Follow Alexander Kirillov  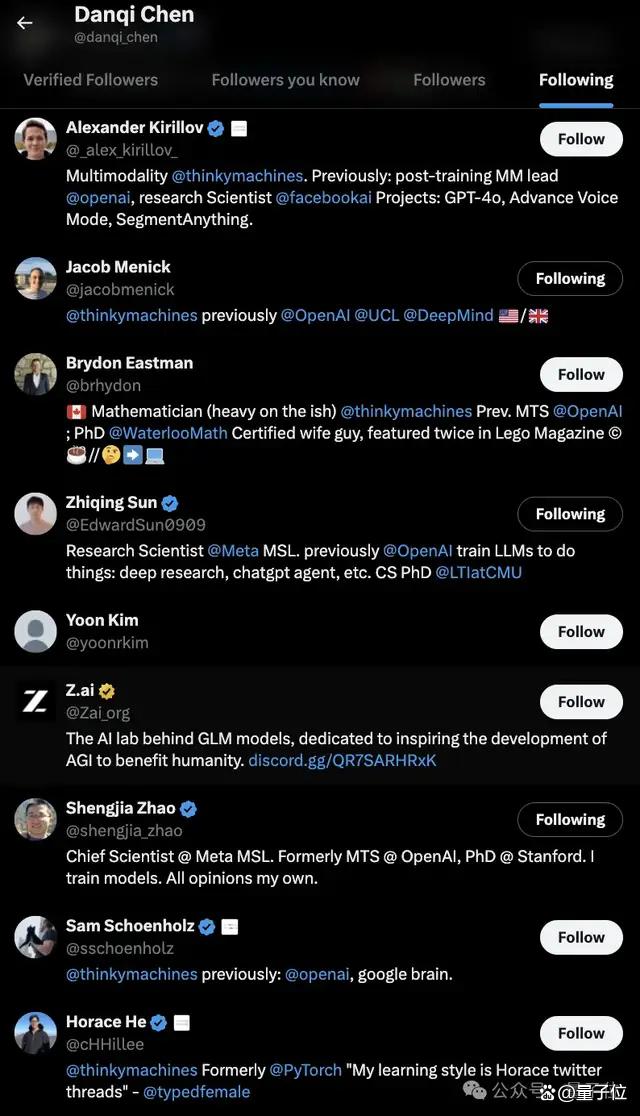pyautogui.click(x=581, y=140)
